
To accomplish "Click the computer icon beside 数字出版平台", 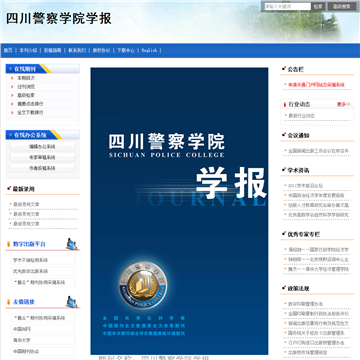I will point(71,244).
